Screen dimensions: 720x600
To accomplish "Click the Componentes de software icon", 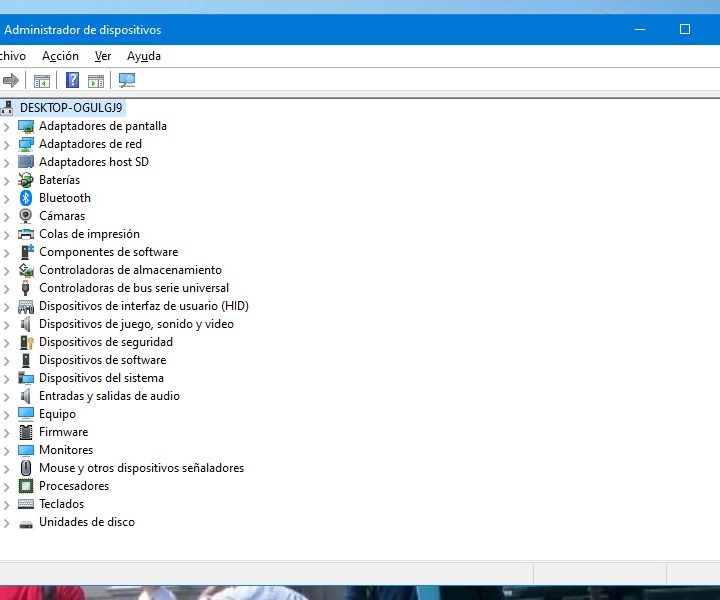I will point(27,252).
